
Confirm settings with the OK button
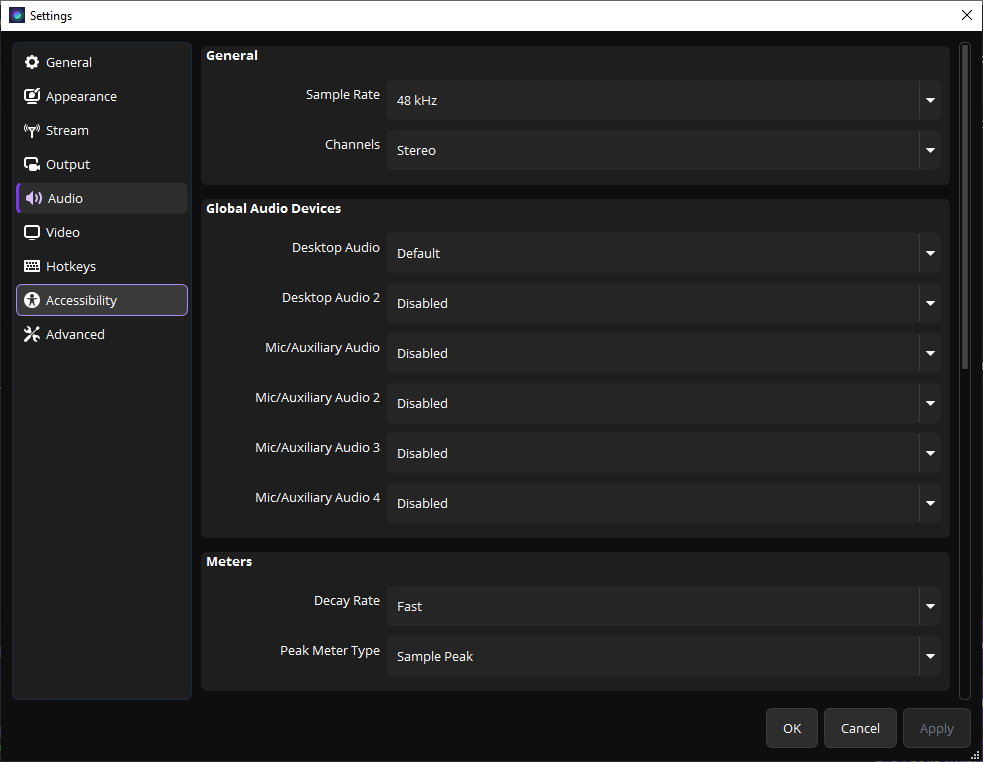792,728
